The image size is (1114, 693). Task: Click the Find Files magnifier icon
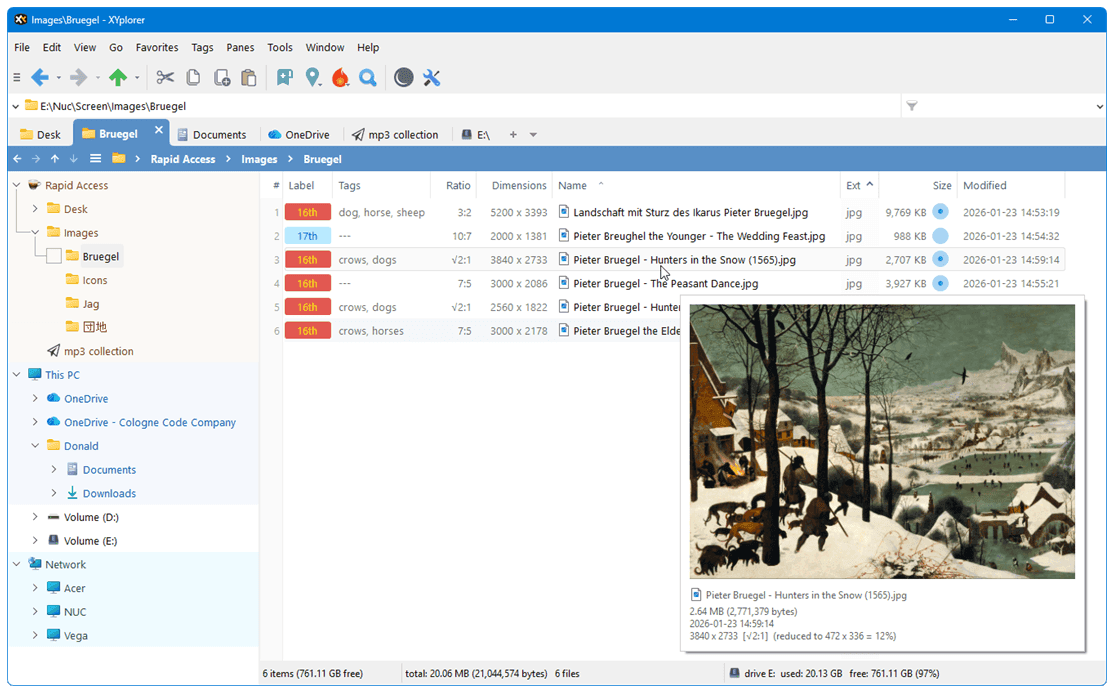(368, 77)
